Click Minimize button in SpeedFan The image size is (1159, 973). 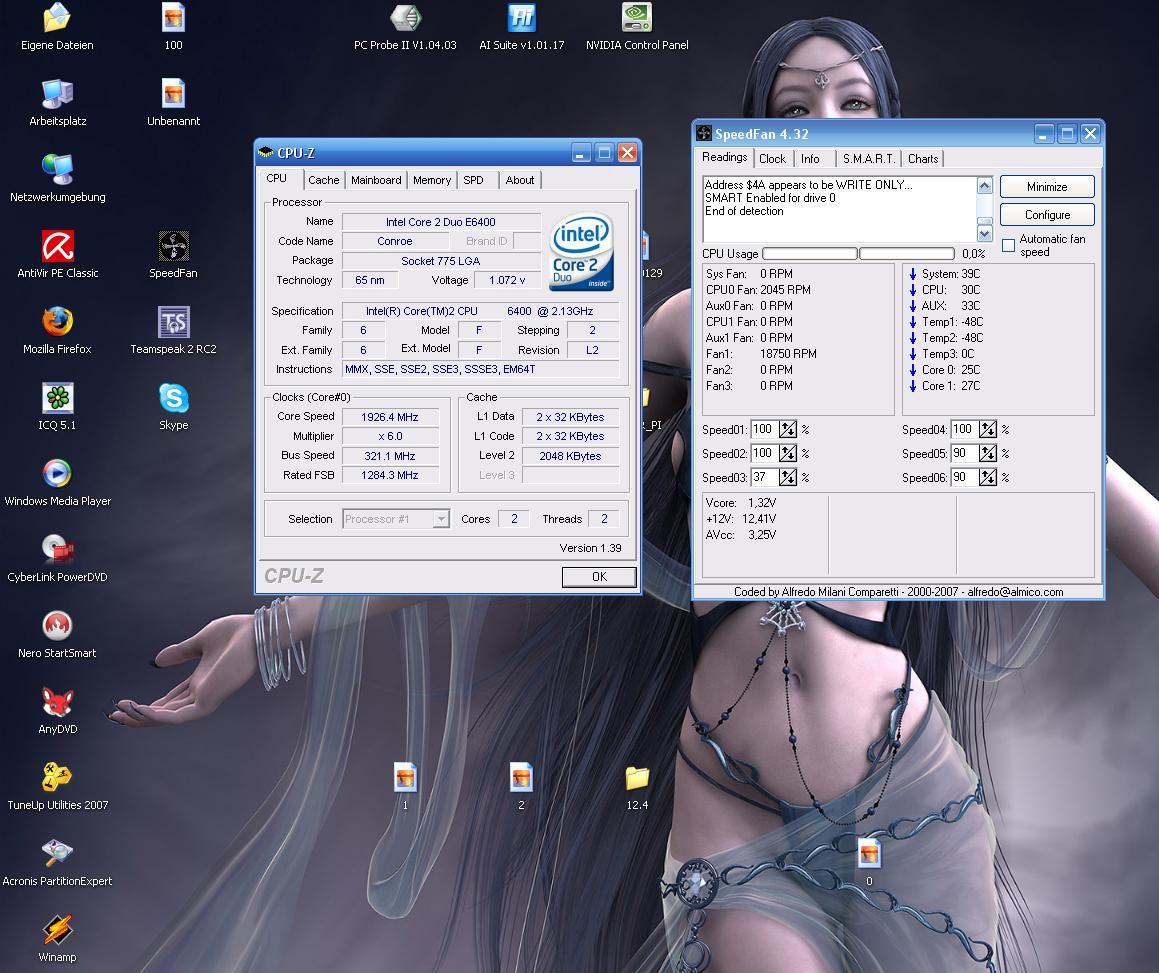[x=1047, y=187]
